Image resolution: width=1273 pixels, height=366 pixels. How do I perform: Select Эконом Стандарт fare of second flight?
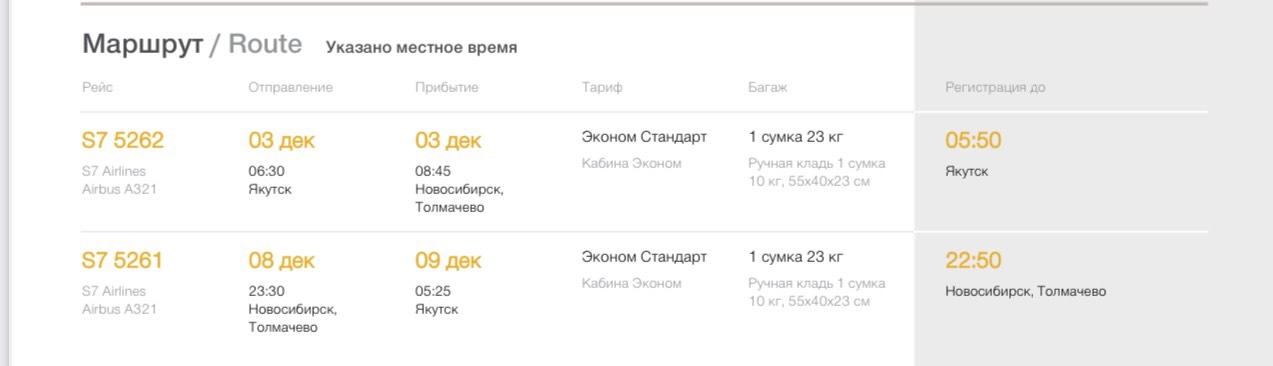[x=644, y=257]
